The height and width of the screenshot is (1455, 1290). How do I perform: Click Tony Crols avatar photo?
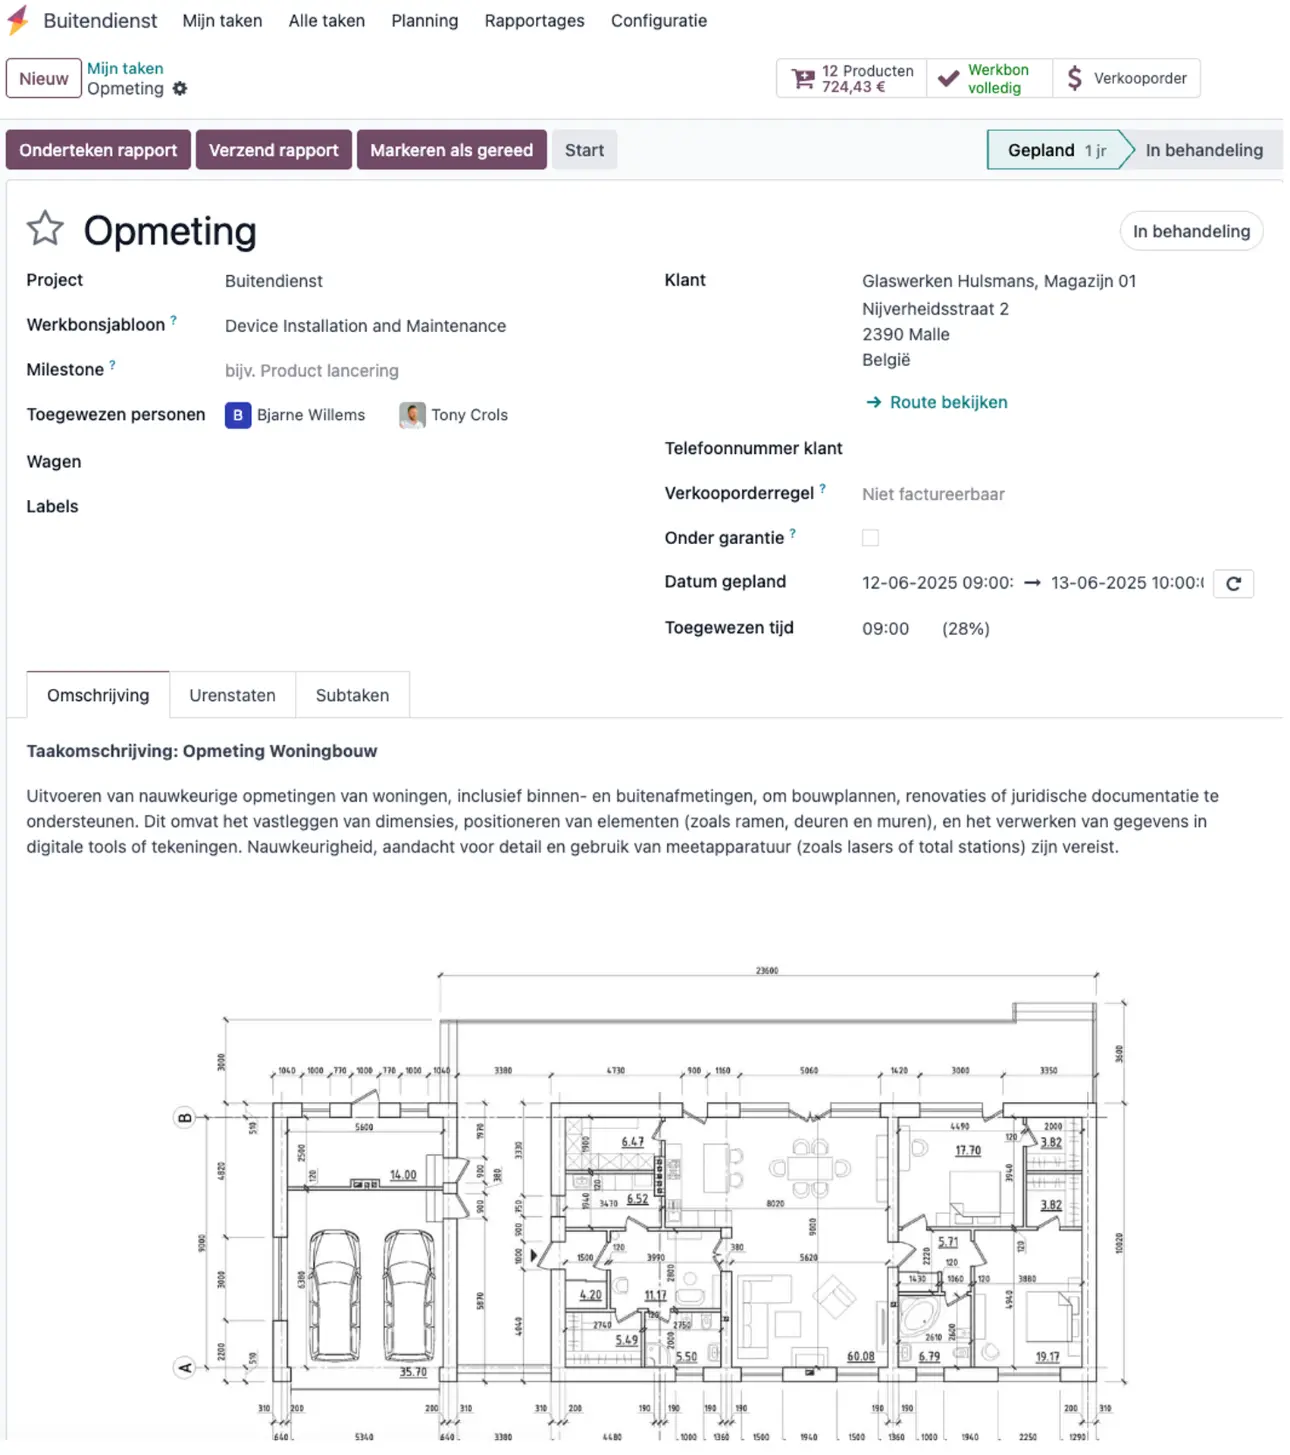pos(412,415)
